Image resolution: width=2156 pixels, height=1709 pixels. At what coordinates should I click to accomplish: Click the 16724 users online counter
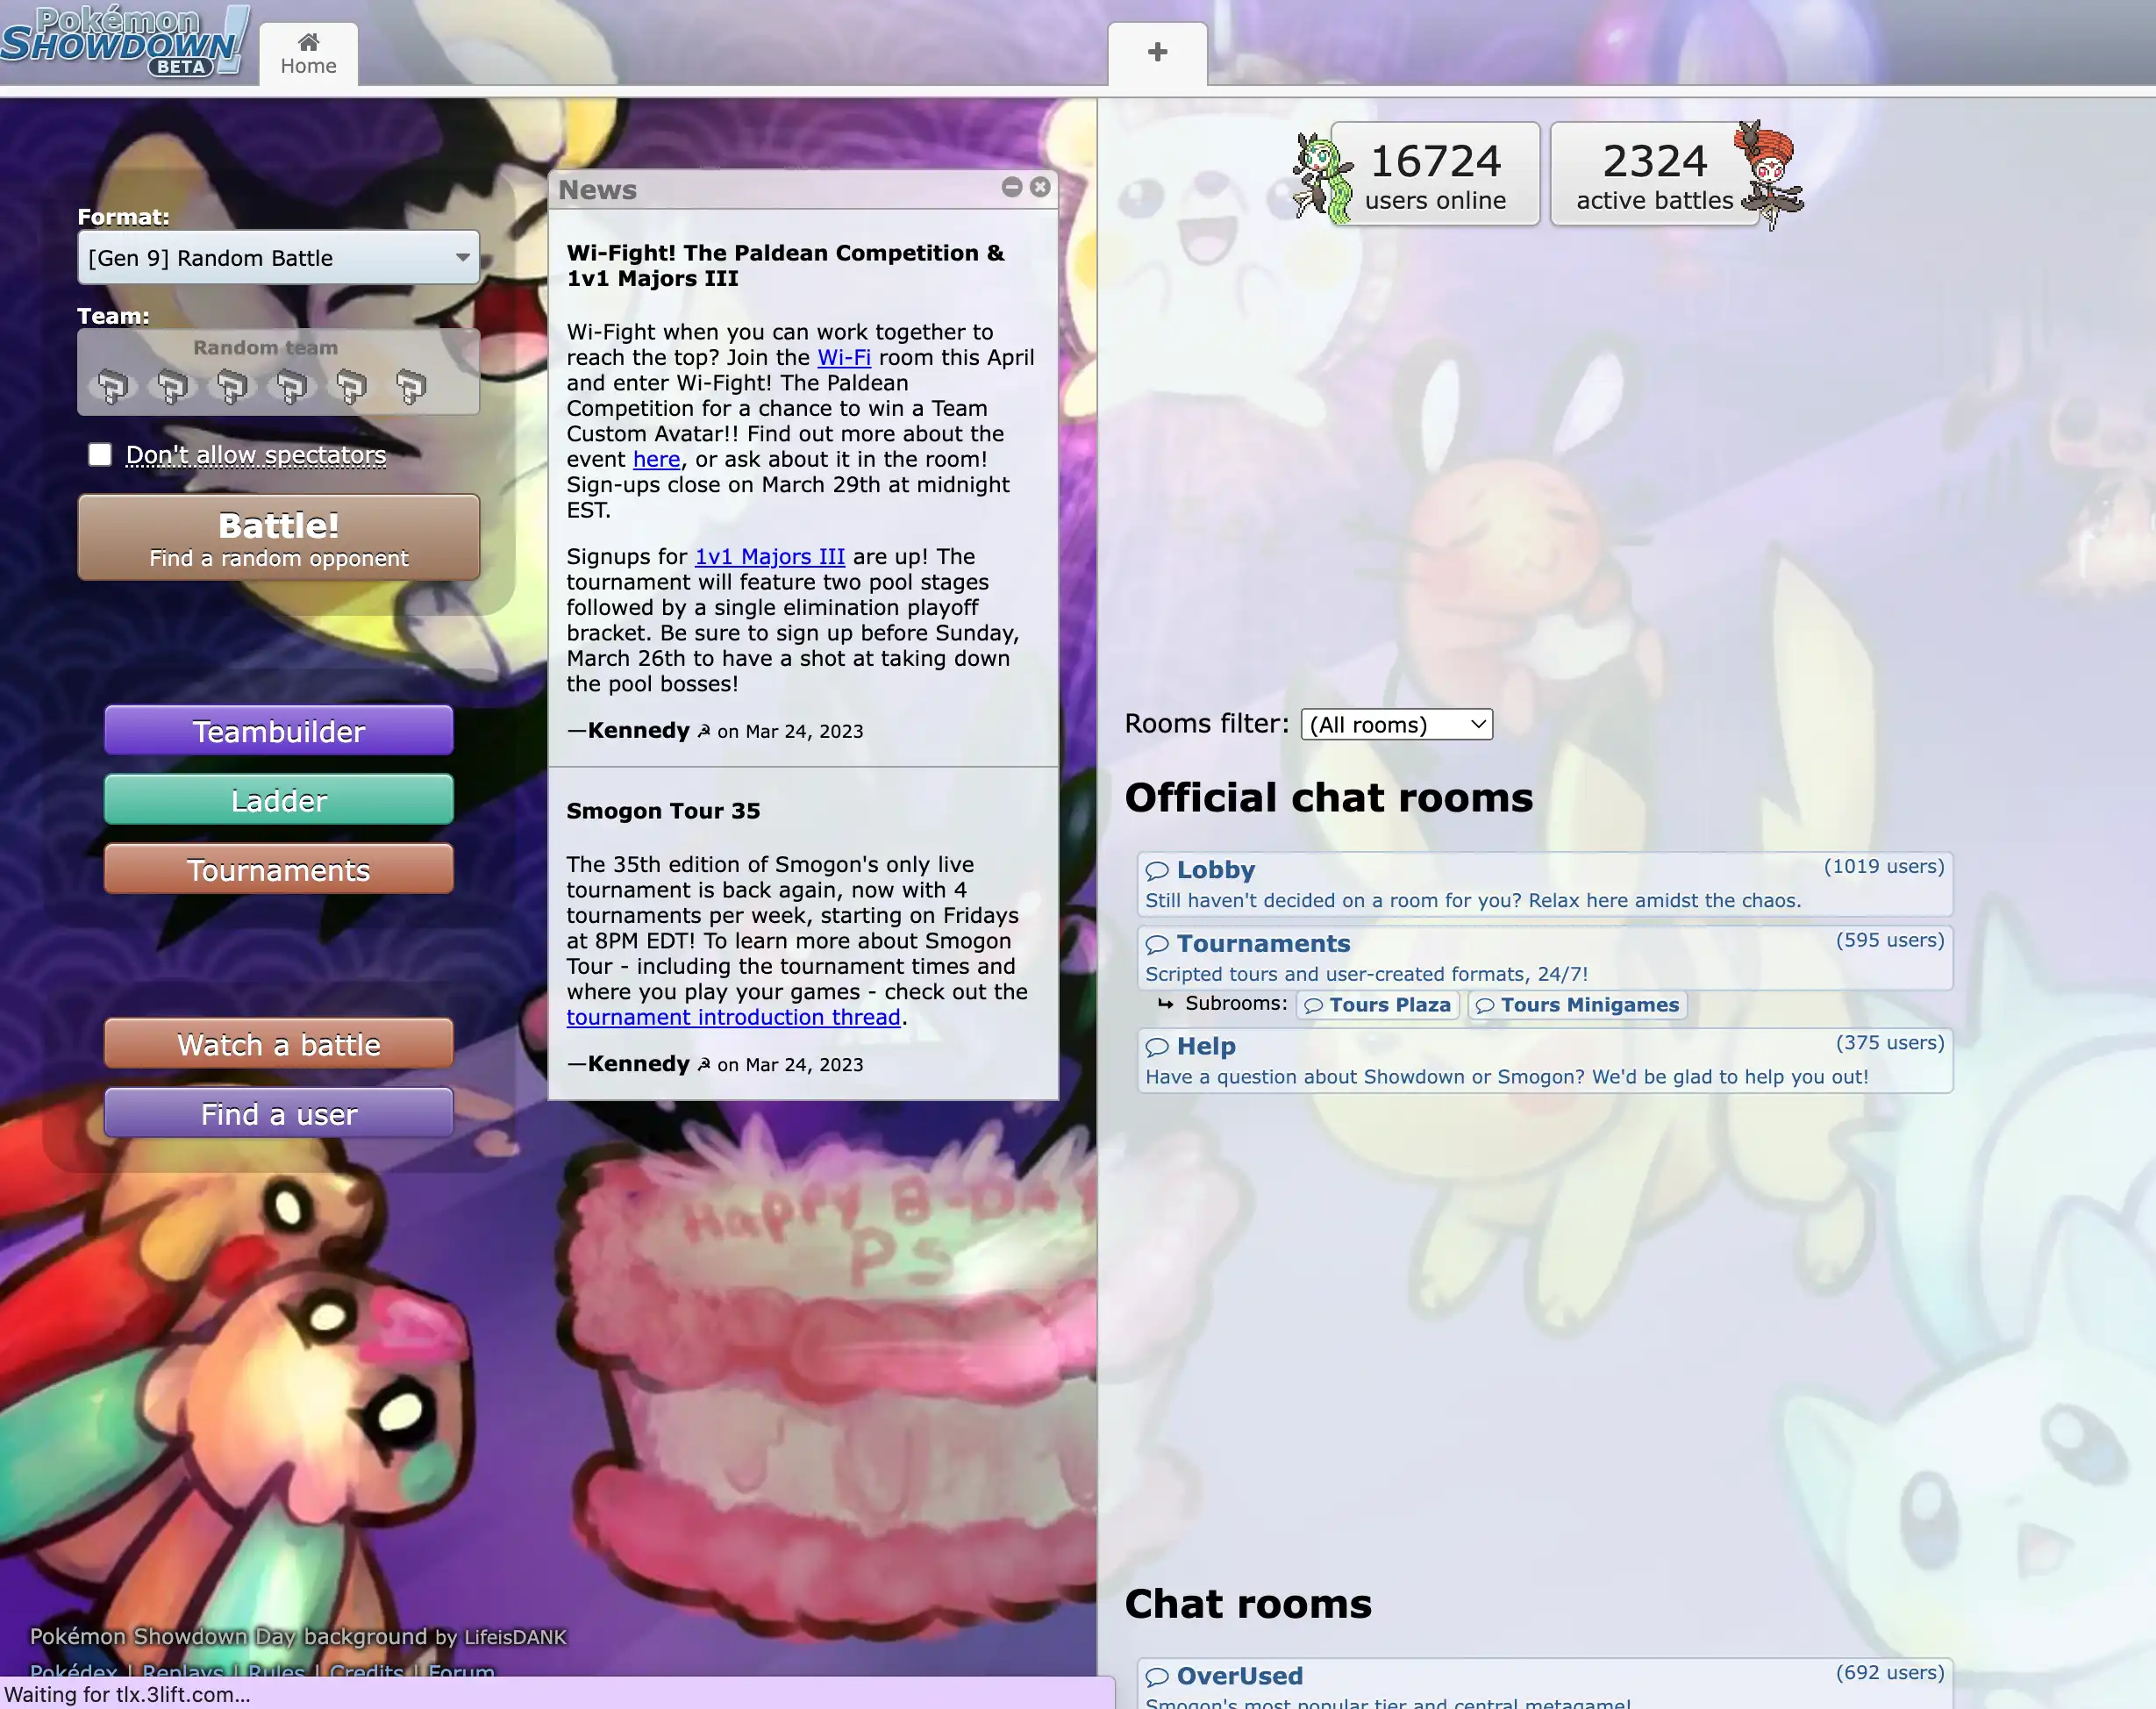click(x=1435, y=174)
